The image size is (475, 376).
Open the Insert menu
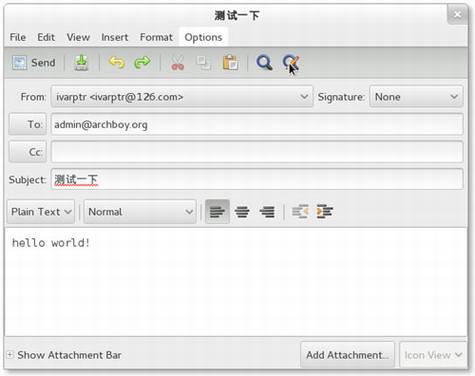coord(115,37)
